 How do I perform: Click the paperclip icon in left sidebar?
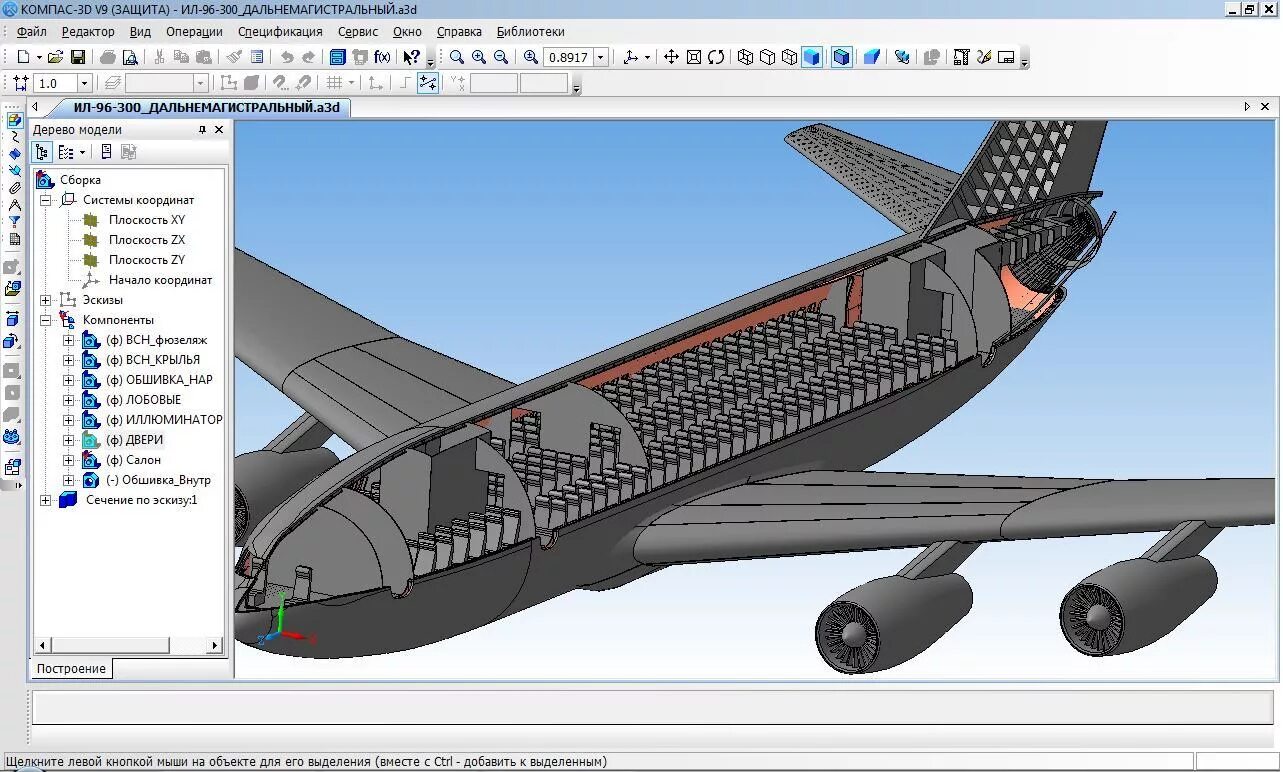(14, 188)
